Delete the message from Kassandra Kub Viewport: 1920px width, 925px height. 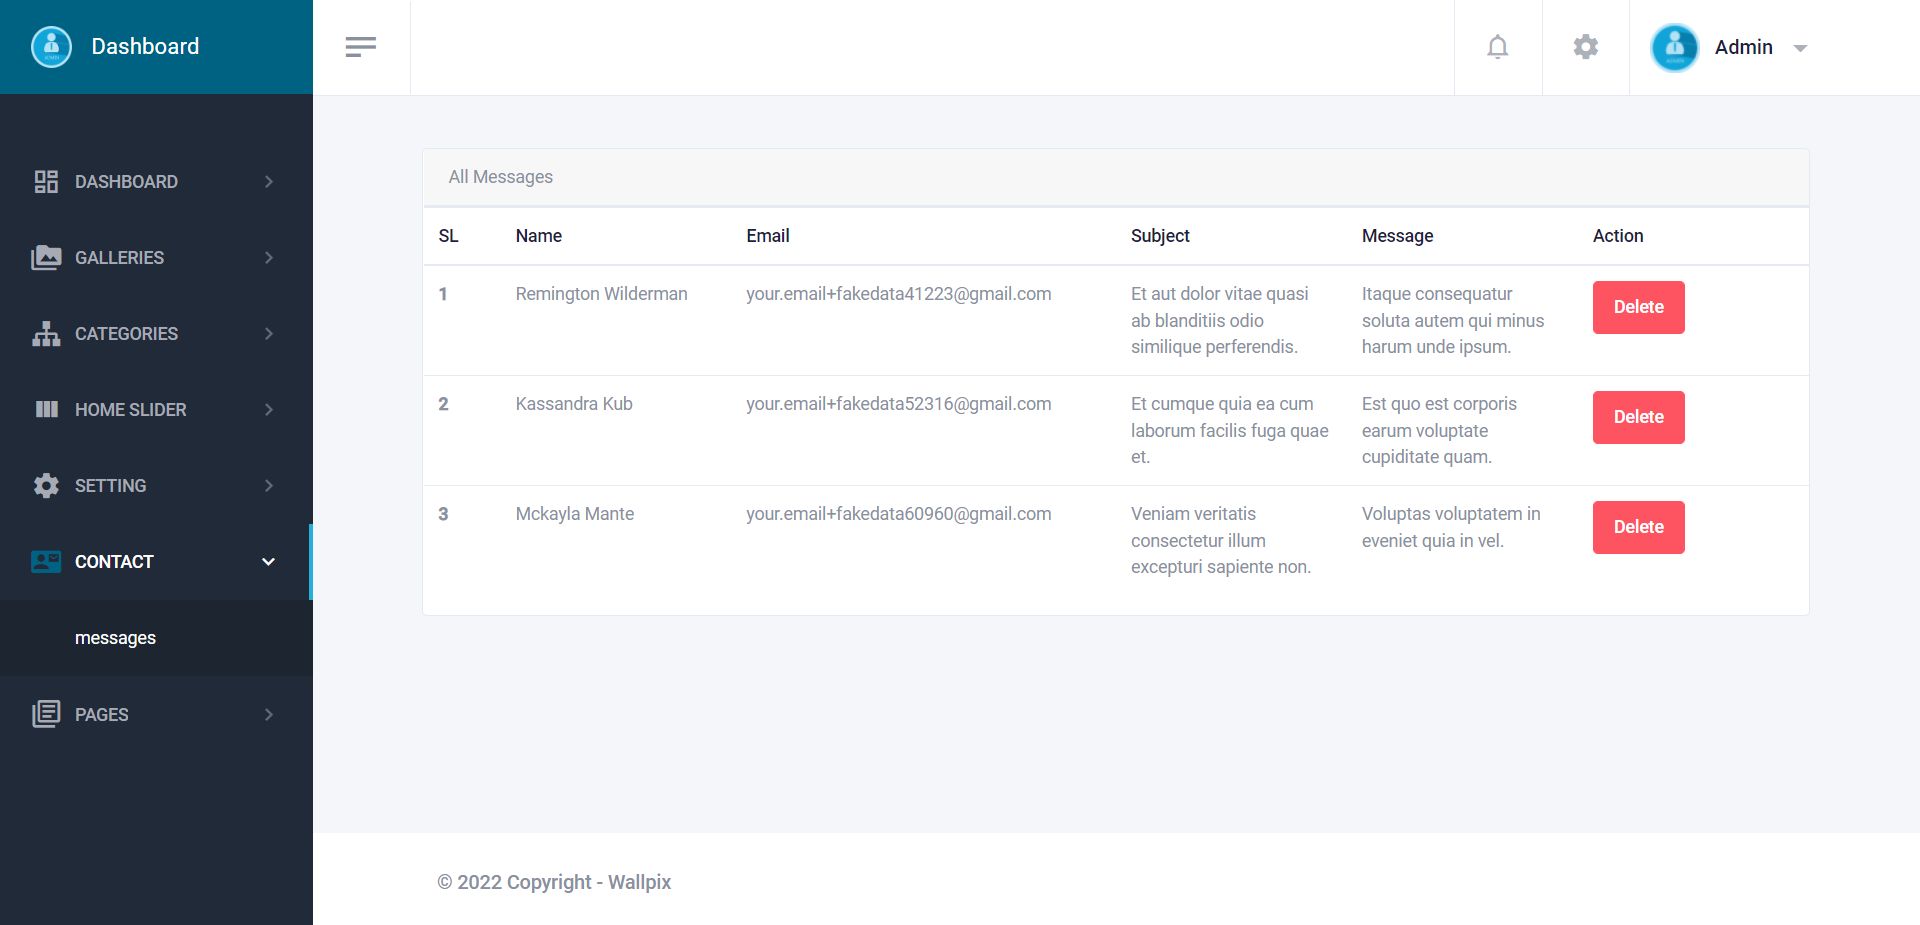(1638, 417)
